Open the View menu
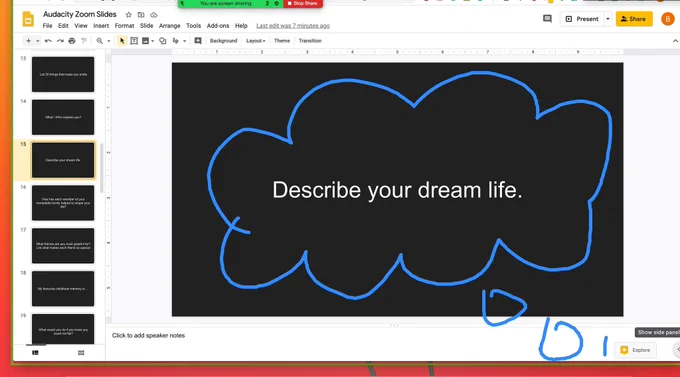Screen dimensions: 680x377 (x=81, y=26)
